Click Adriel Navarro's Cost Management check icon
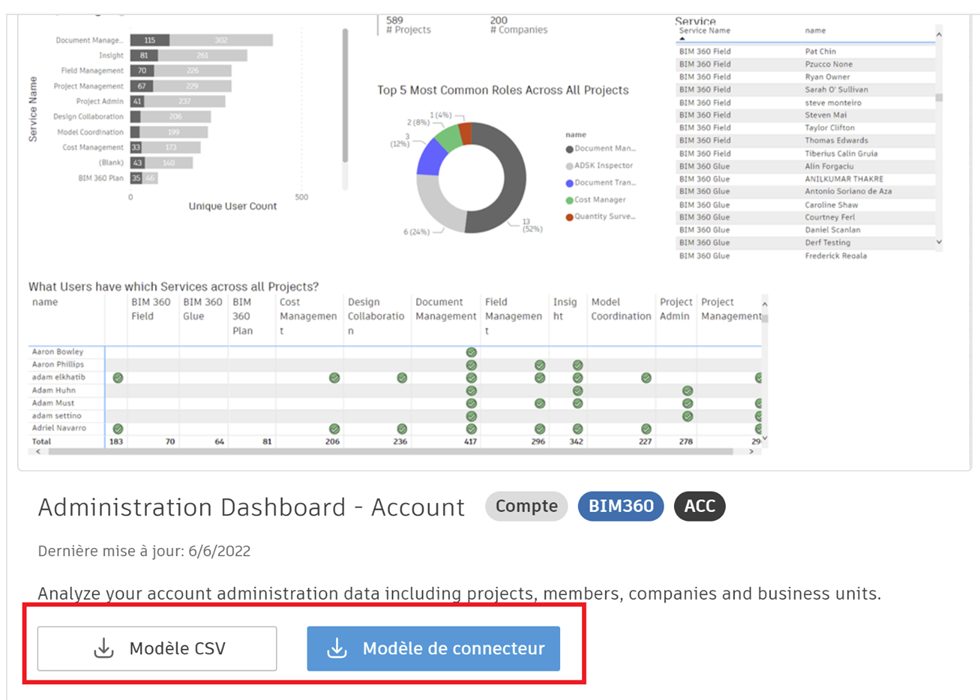 click(x=334, y=429)
